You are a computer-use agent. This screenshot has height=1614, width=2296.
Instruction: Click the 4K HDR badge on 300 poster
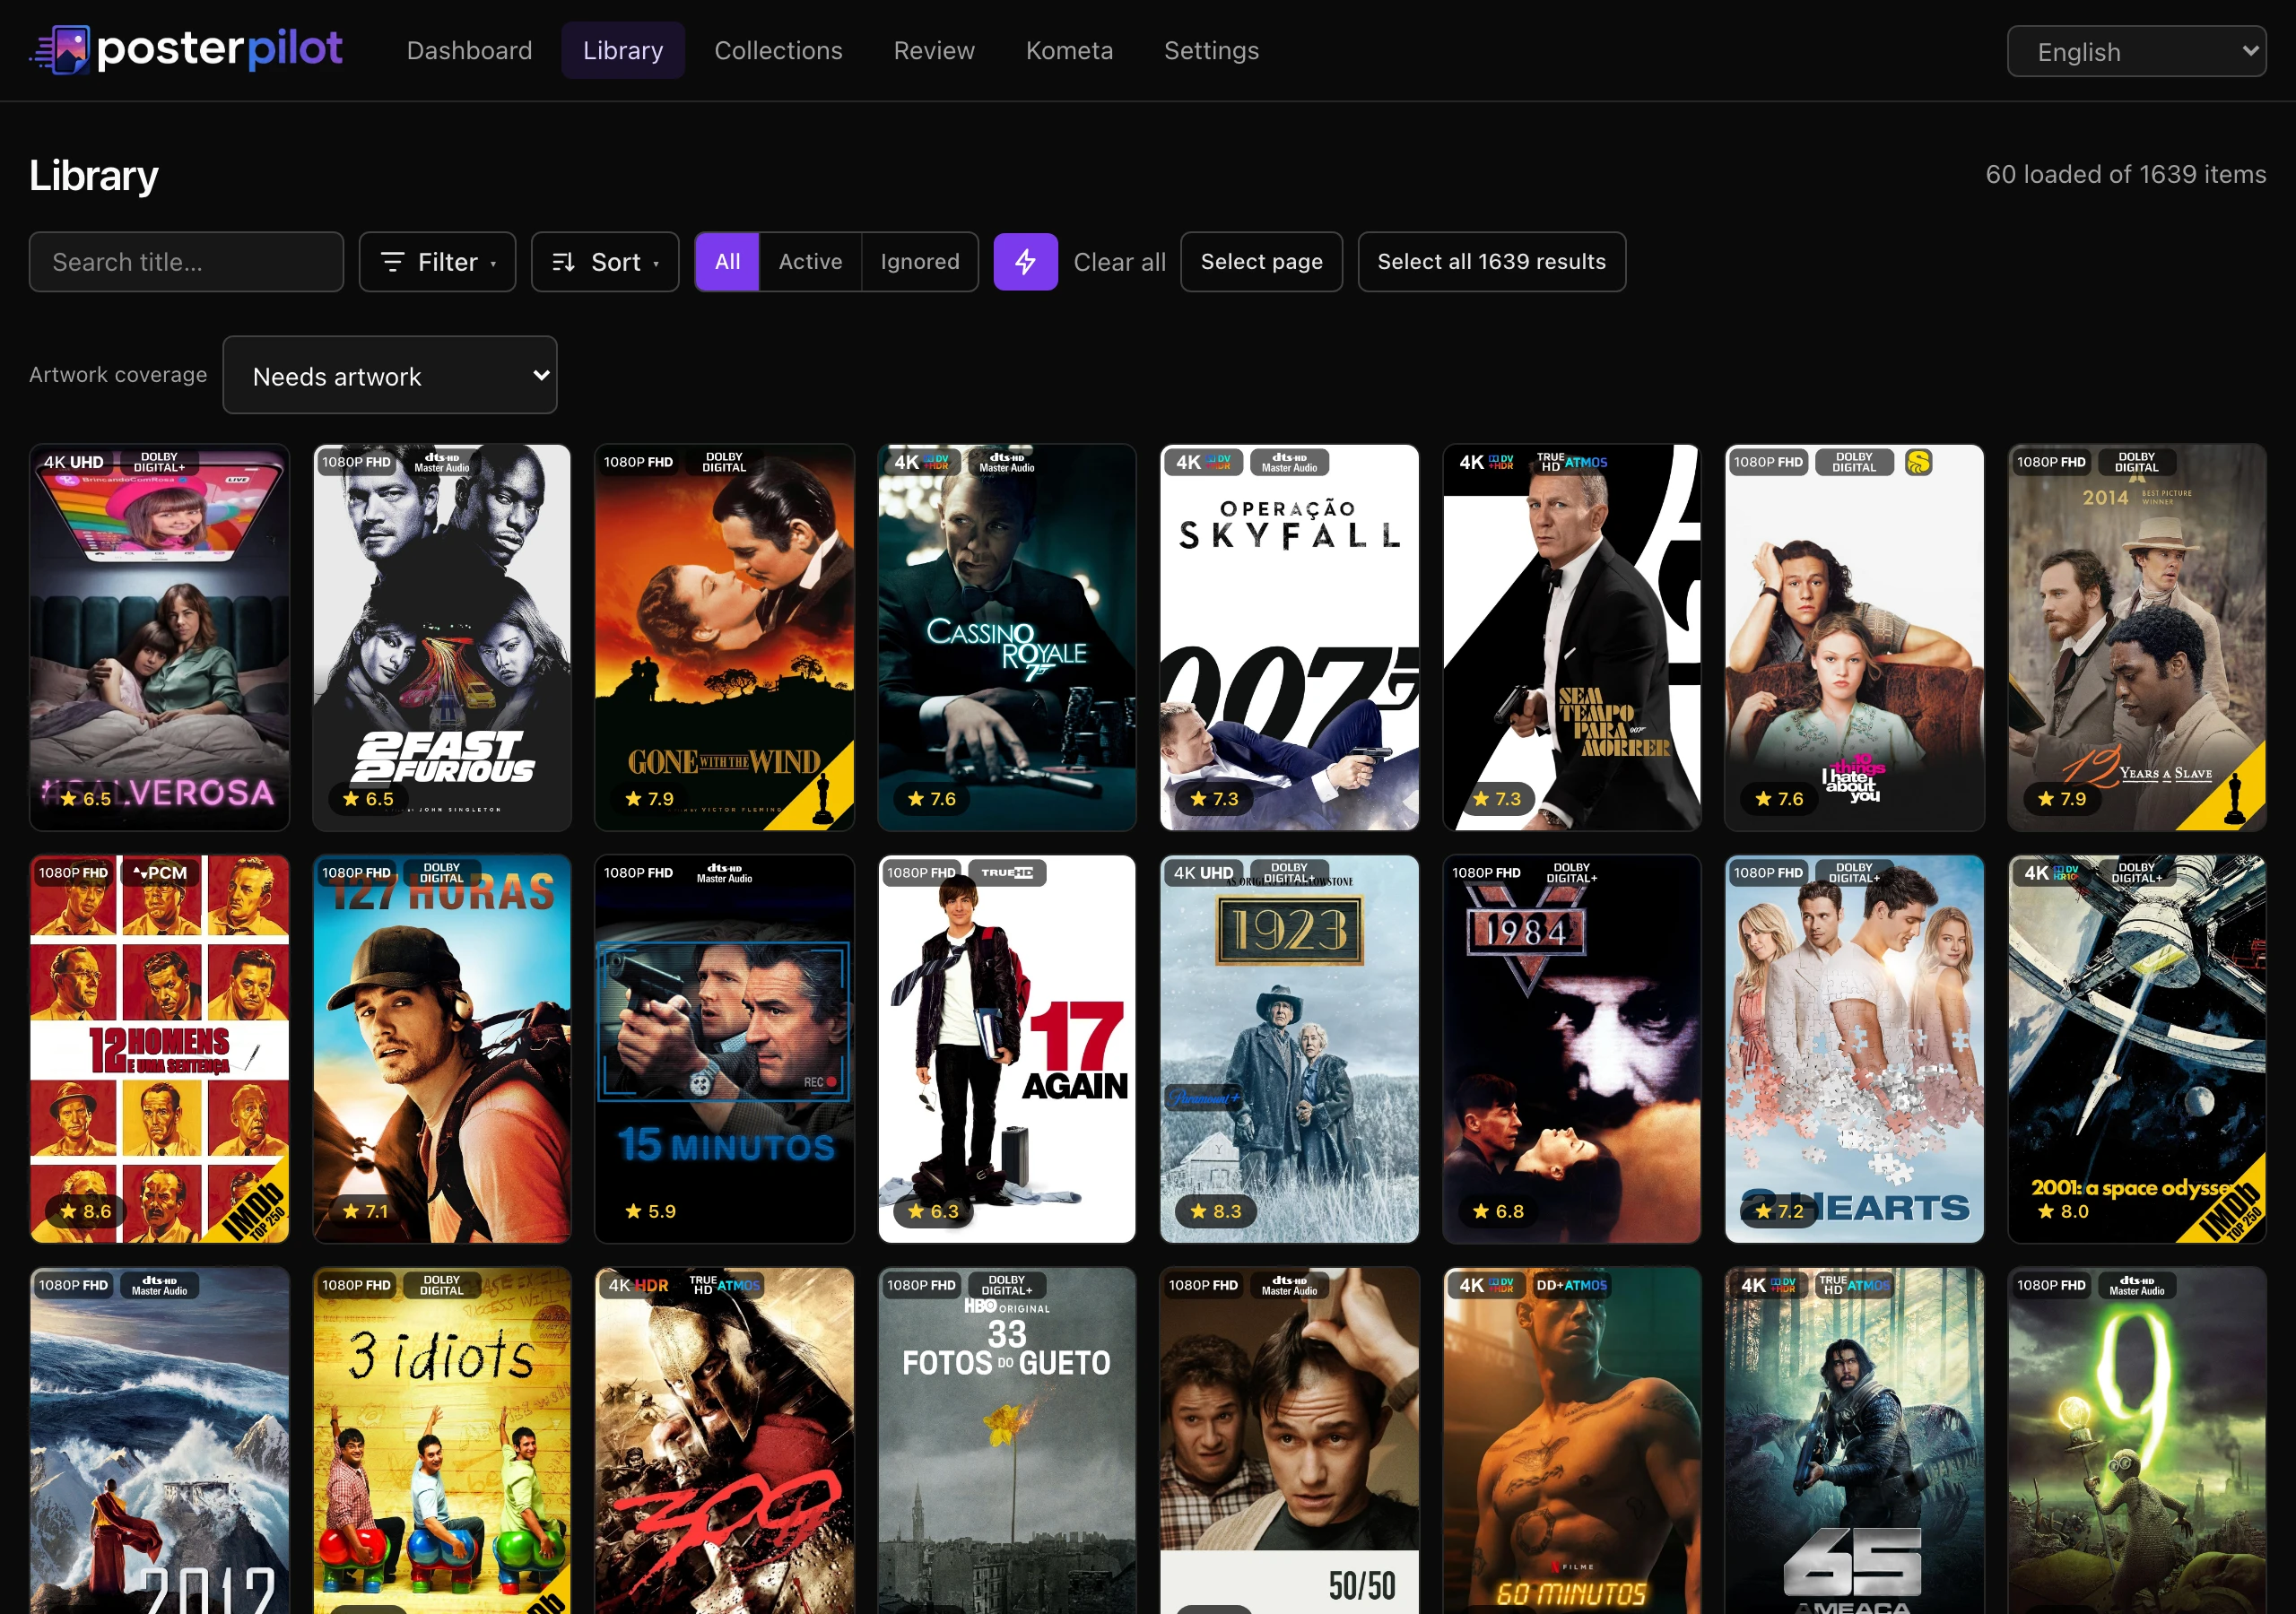tap(638, 1285)
